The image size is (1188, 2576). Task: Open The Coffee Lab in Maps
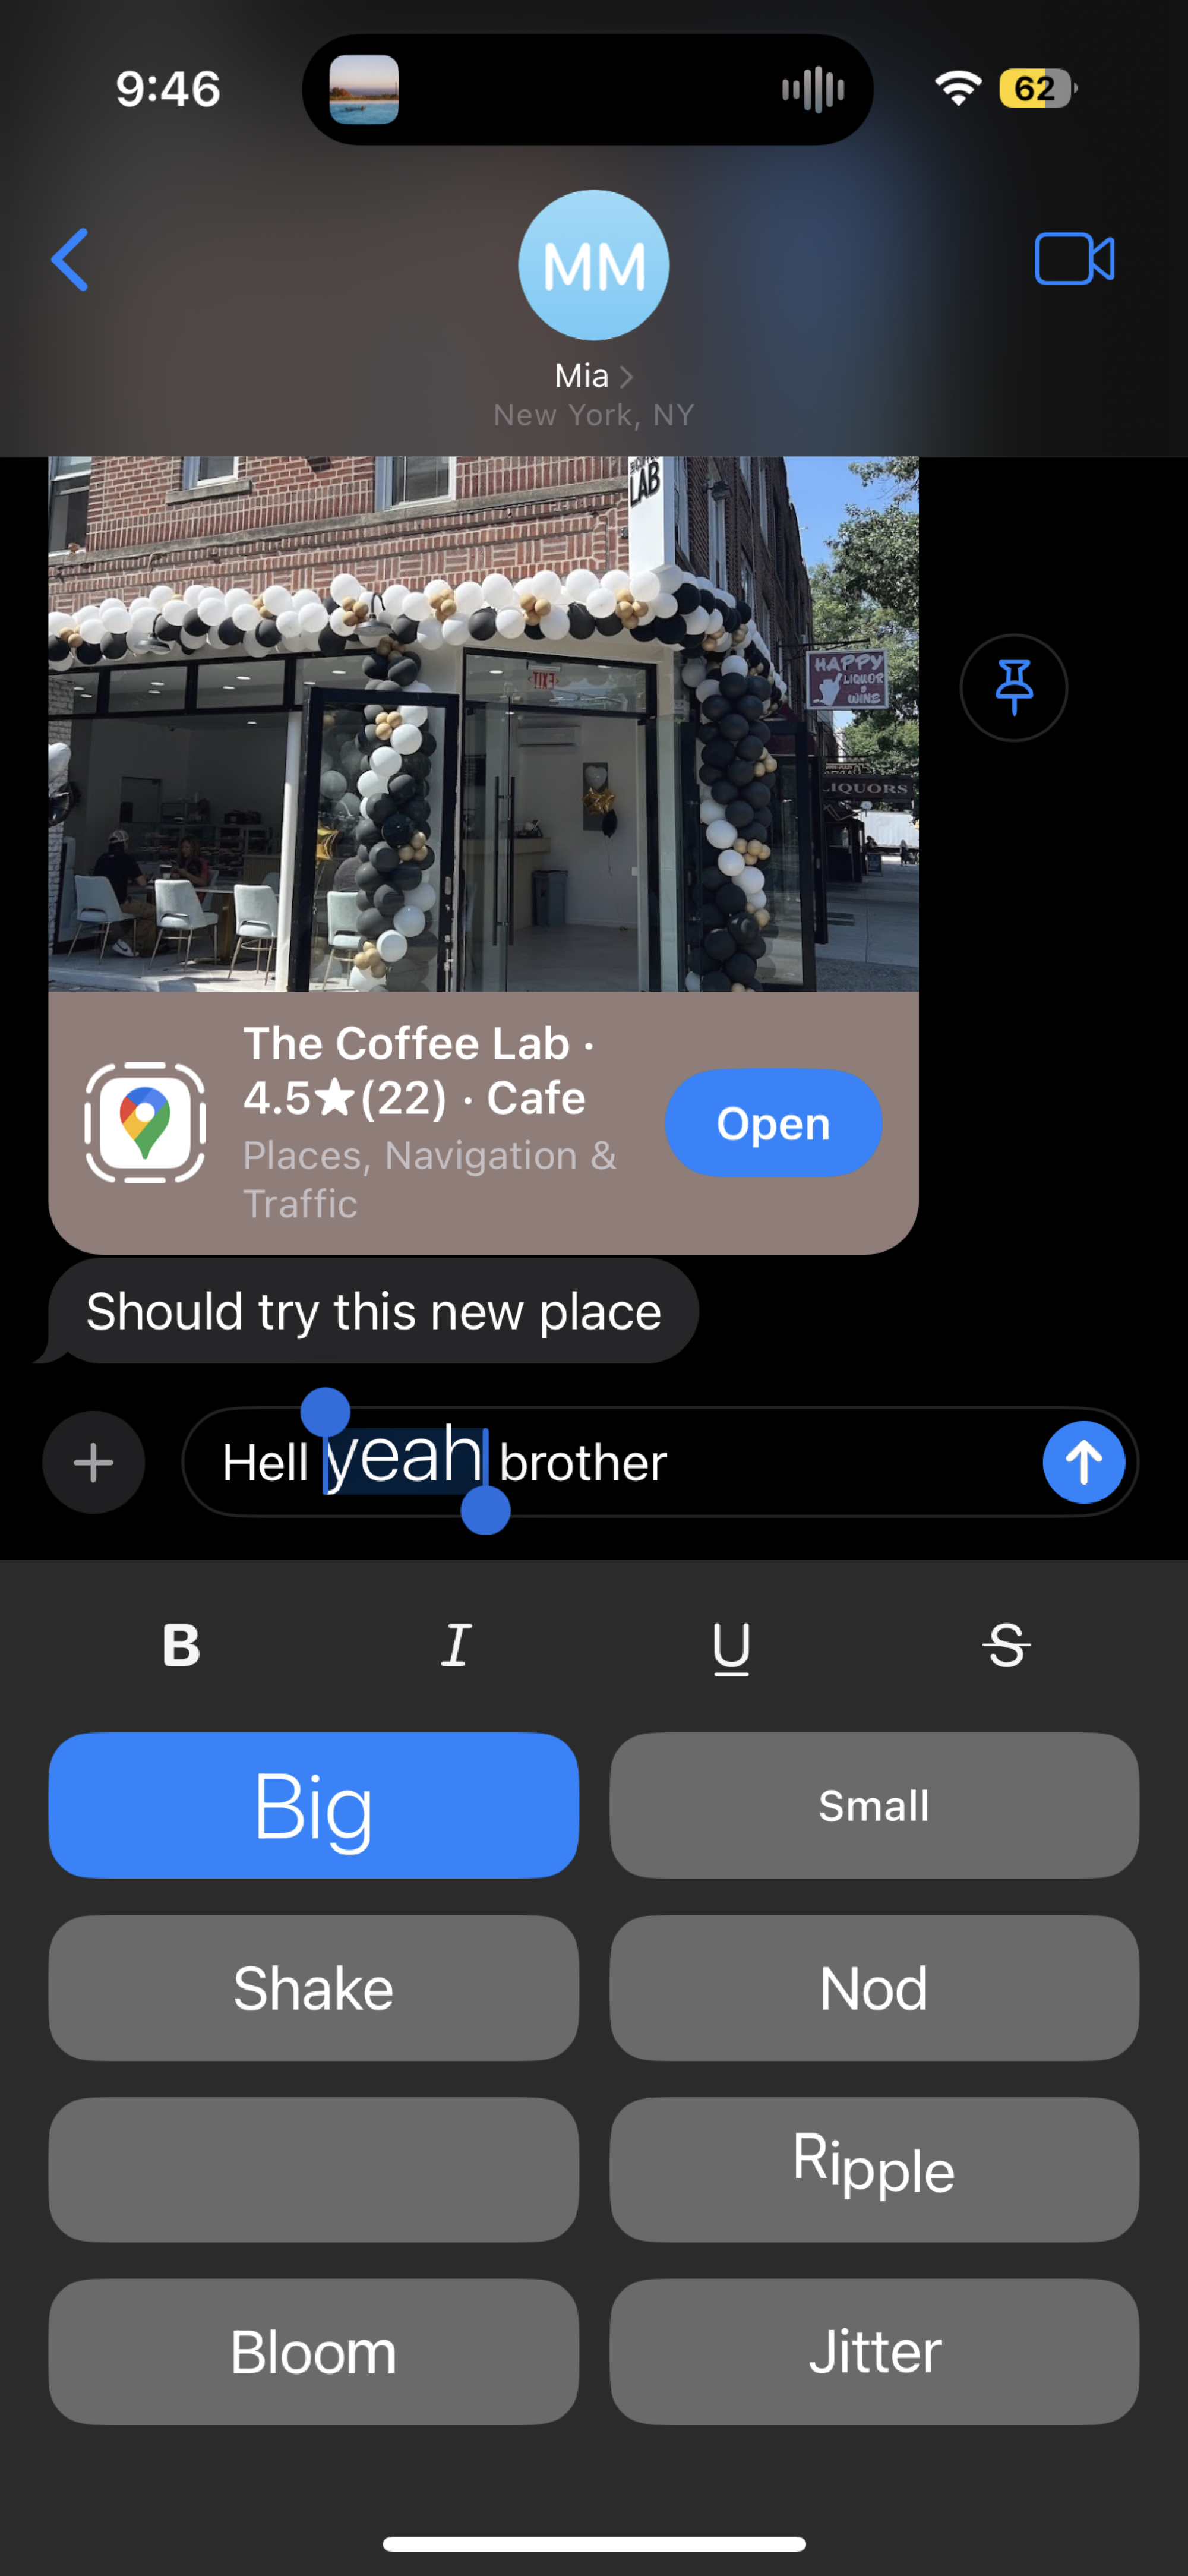click(x=770, y=1123)
